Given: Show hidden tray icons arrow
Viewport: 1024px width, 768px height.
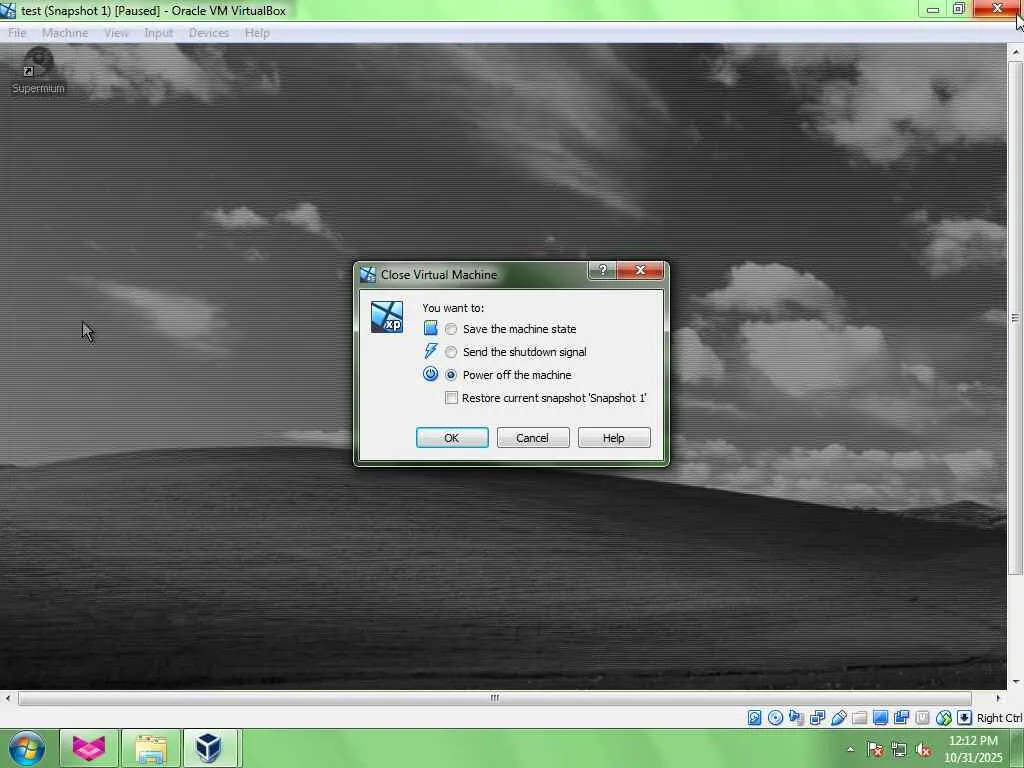Looking at the screenshot, I should [850, 750].
